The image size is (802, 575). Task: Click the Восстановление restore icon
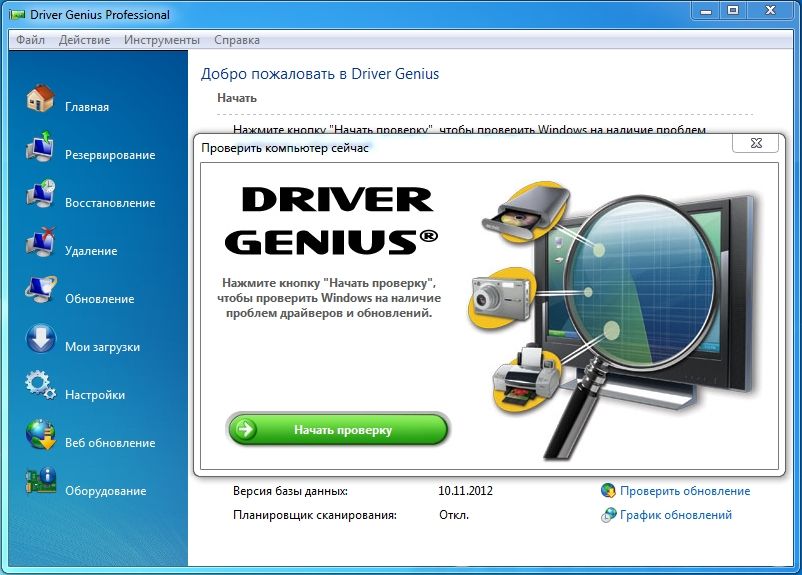(40, 194)
